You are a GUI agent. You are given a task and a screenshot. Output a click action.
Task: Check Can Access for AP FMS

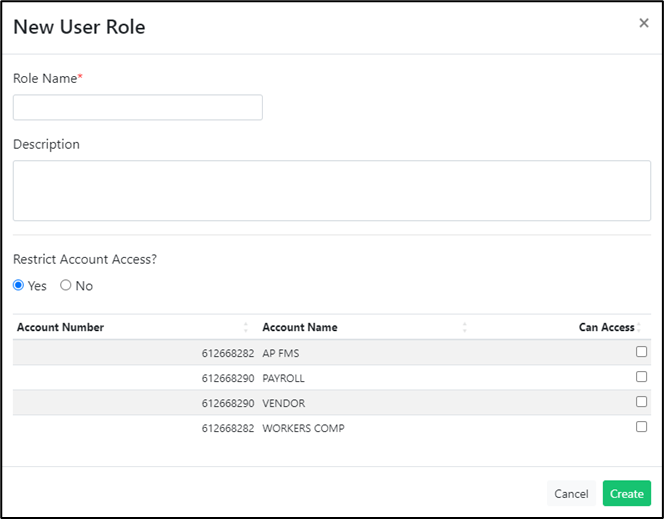[x=641, y=352]
